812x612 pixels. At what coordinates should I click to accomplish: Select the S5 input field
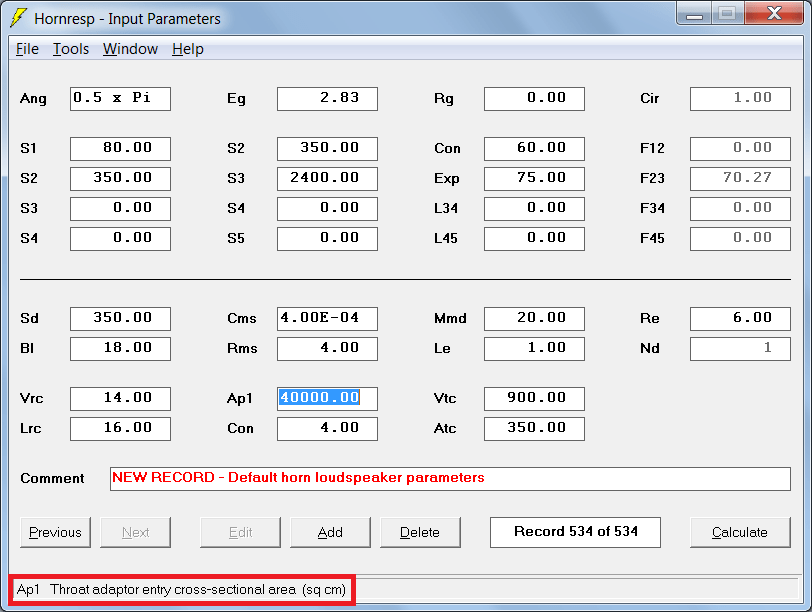click(327, 239)
